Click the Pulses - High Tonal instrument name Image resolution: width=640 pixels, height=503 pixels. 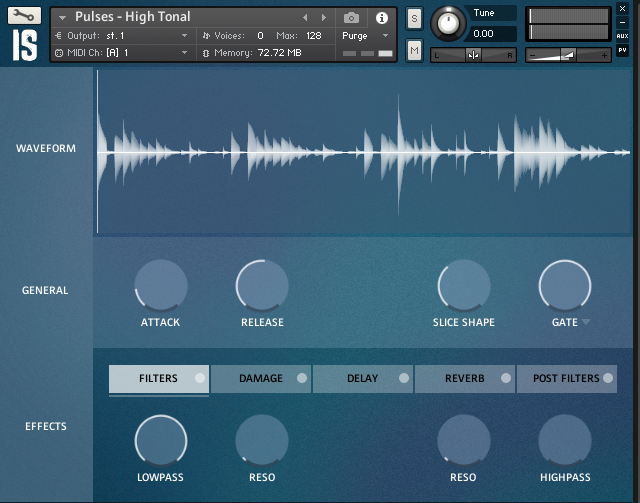[133, 17]
